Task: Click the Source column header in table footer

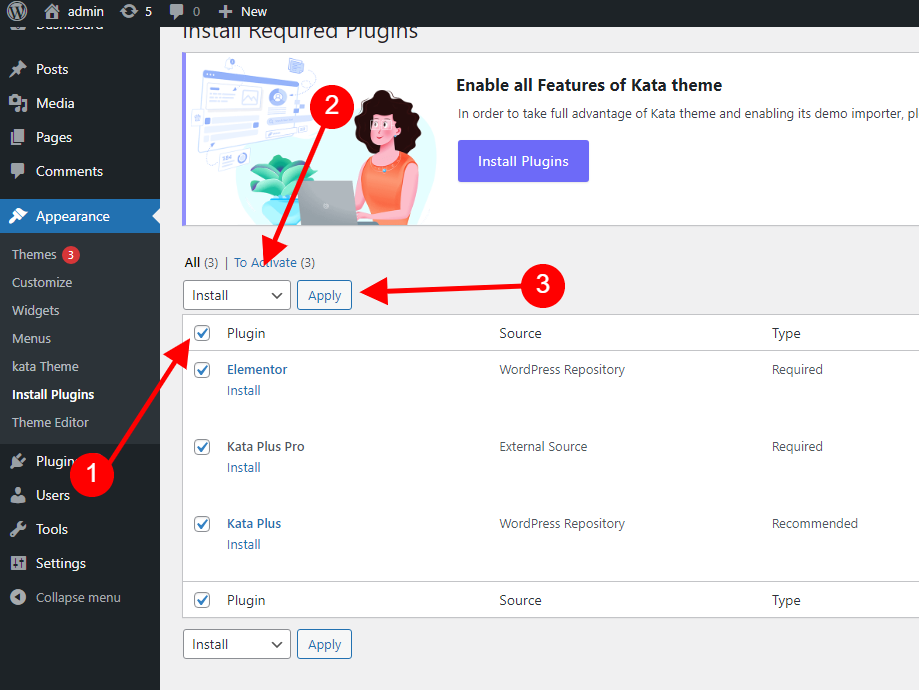Action: [520, 600]
